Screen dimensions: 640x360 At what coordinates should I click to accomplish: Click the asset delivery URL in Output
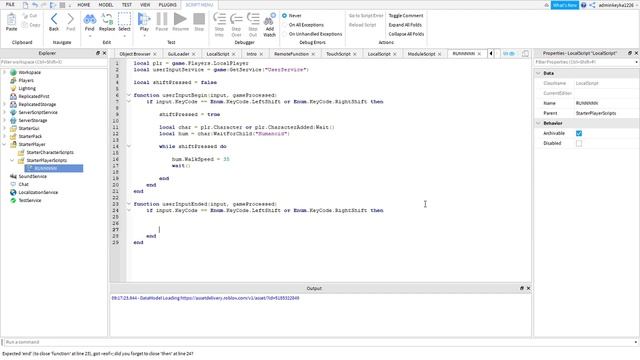[240, 298]
